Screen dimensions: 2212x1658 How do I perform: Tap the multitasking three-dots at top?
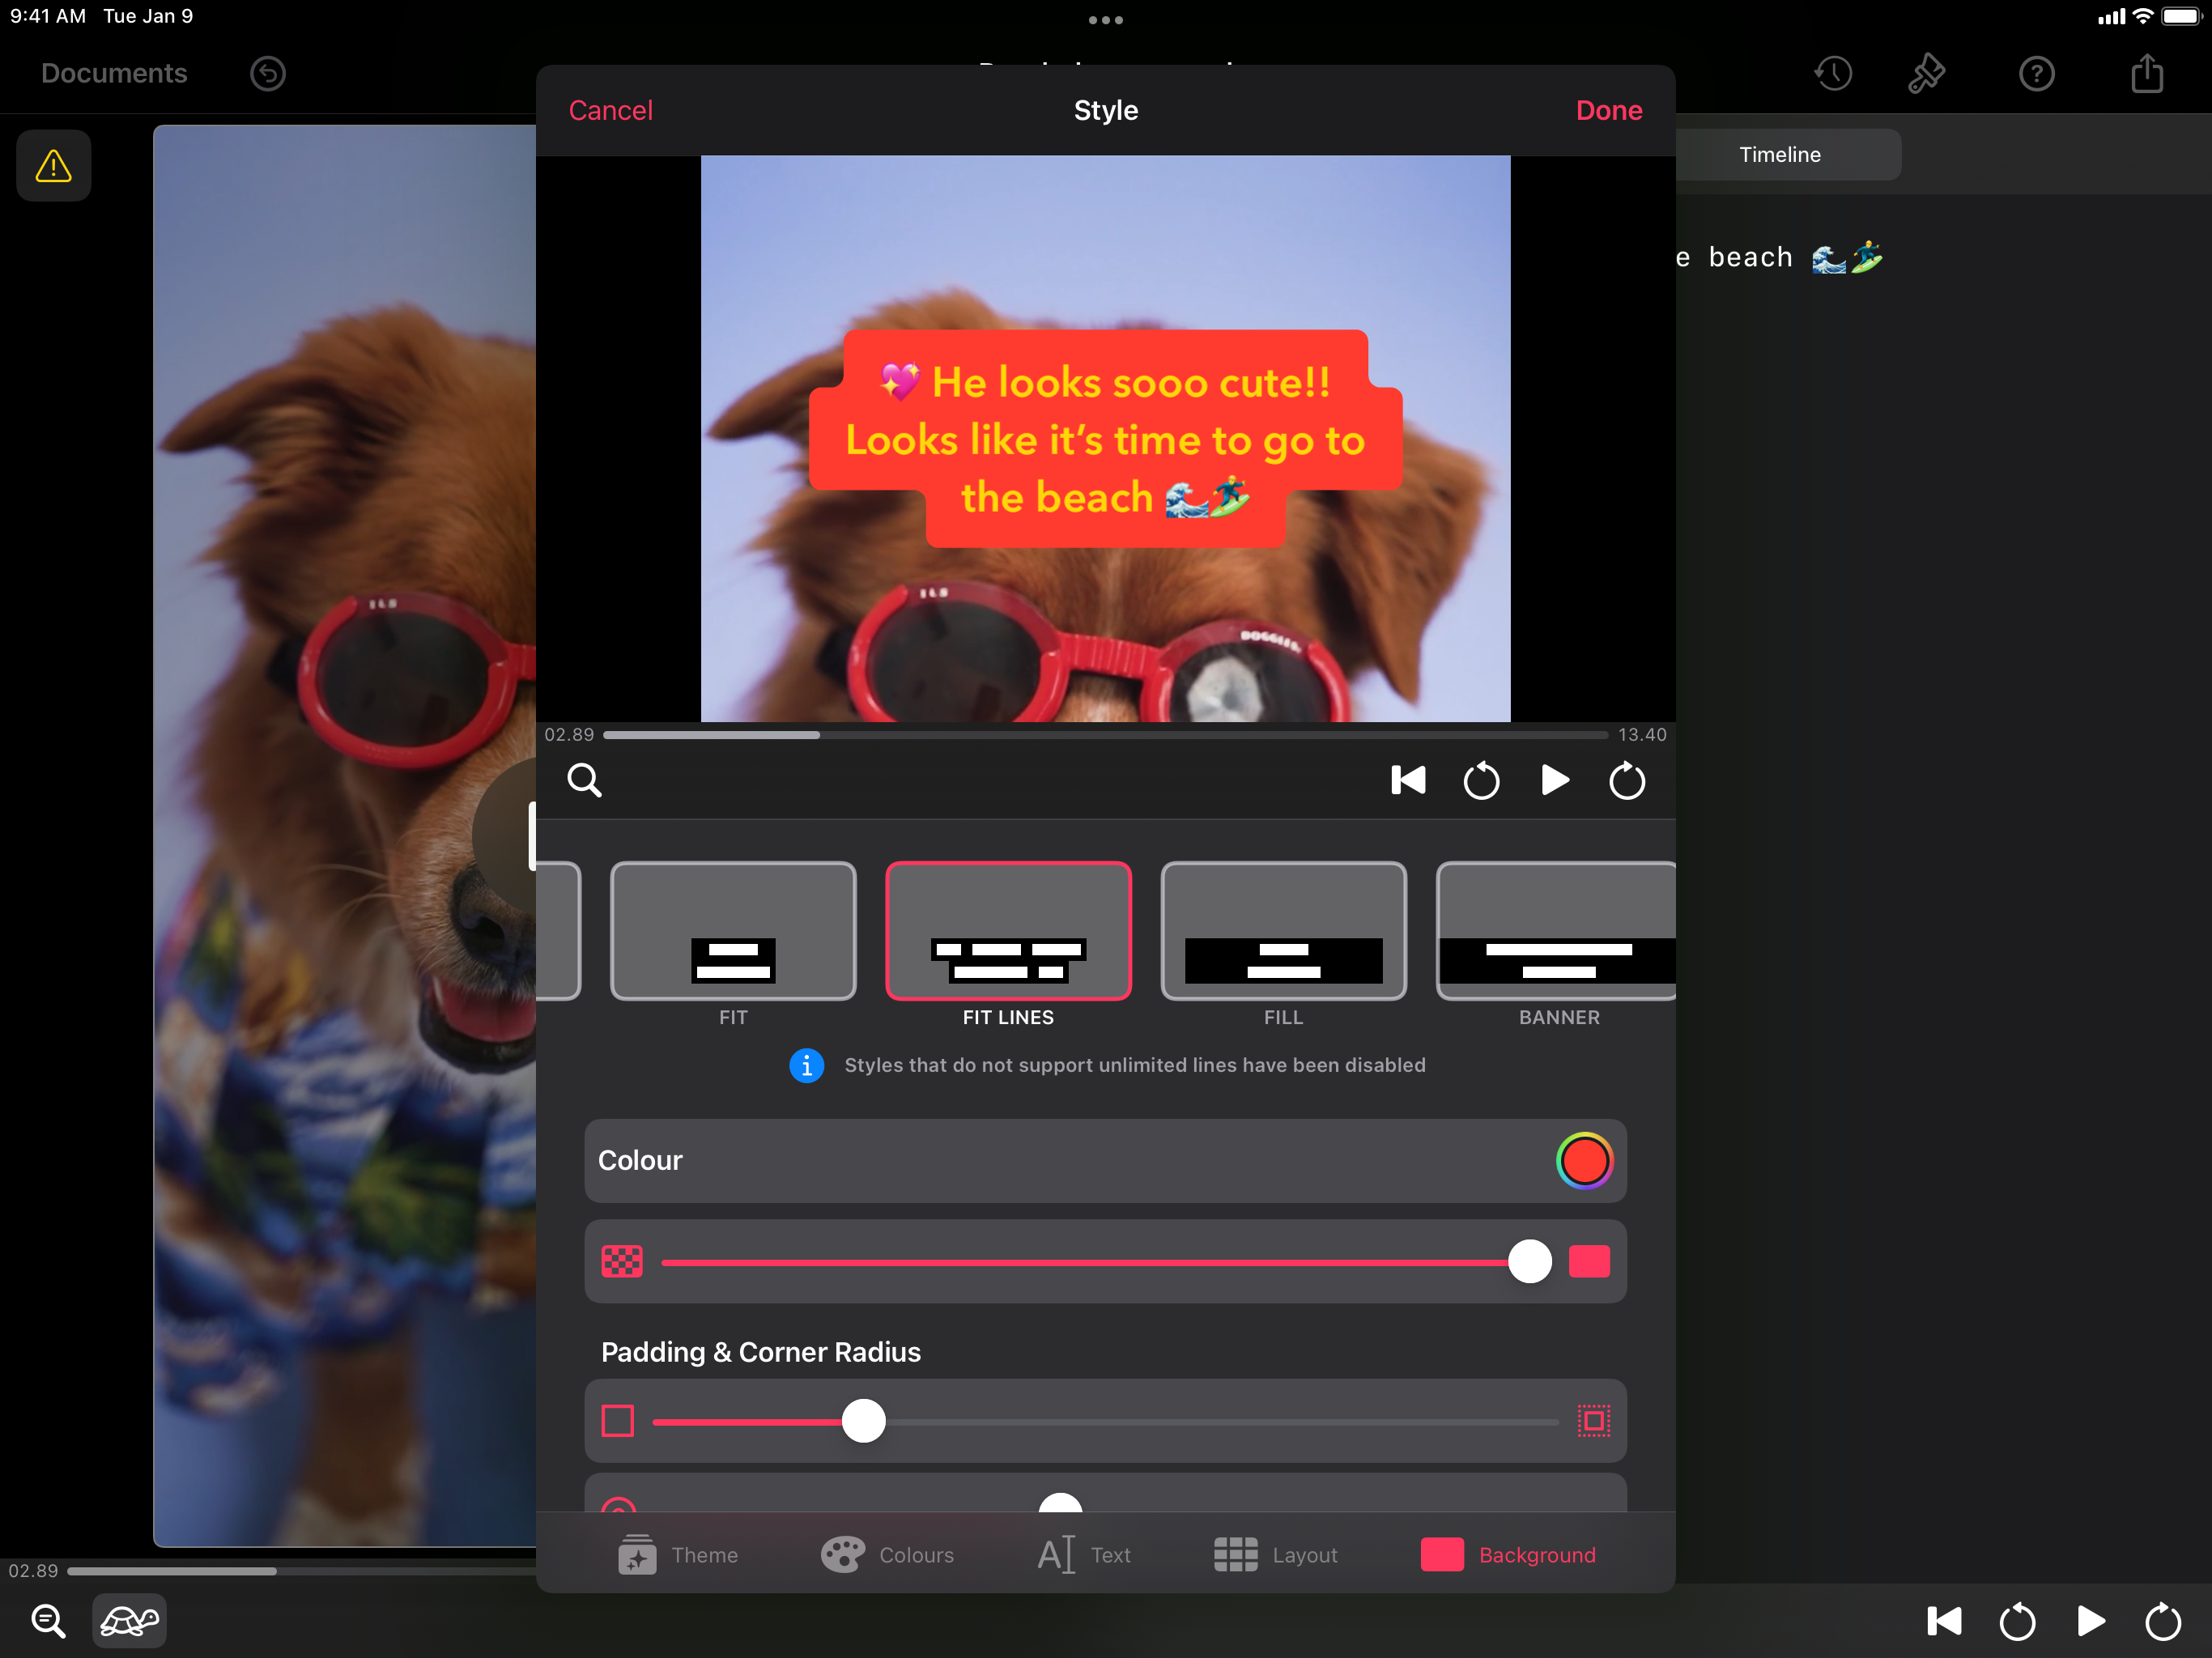[1106, 19]
